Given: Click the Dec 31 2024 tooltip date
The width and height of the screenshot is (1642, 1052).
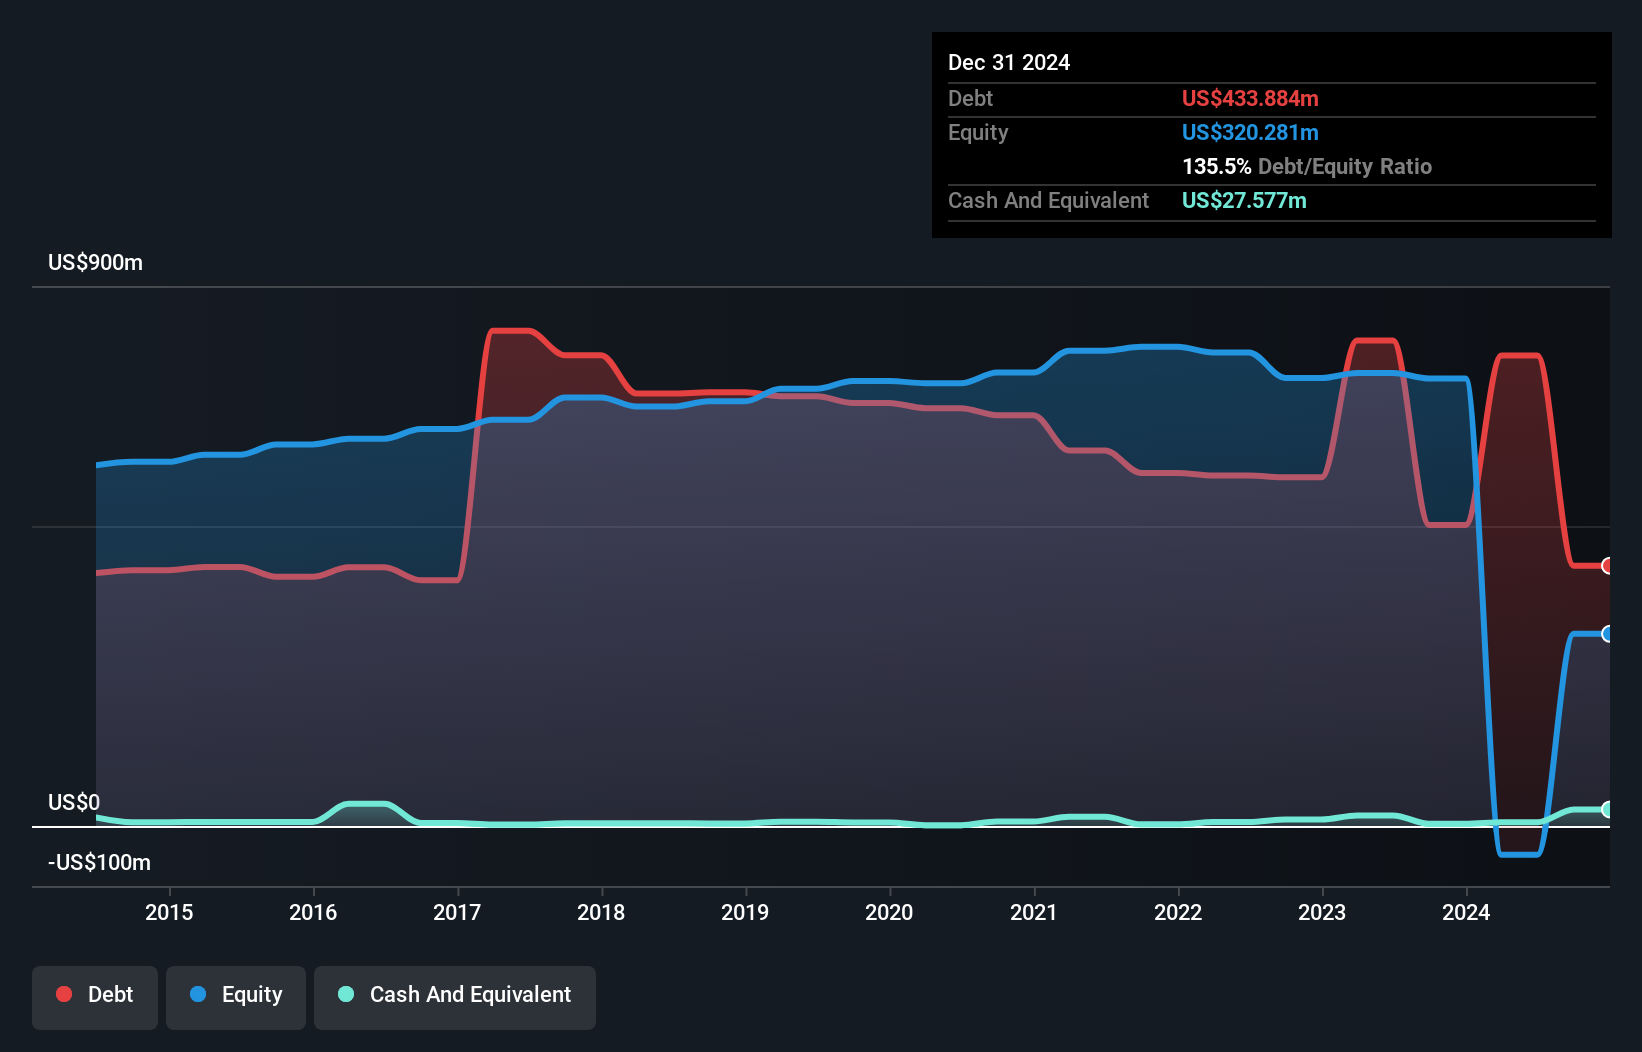Looking at the screenshot, I should click(1009, 63).
